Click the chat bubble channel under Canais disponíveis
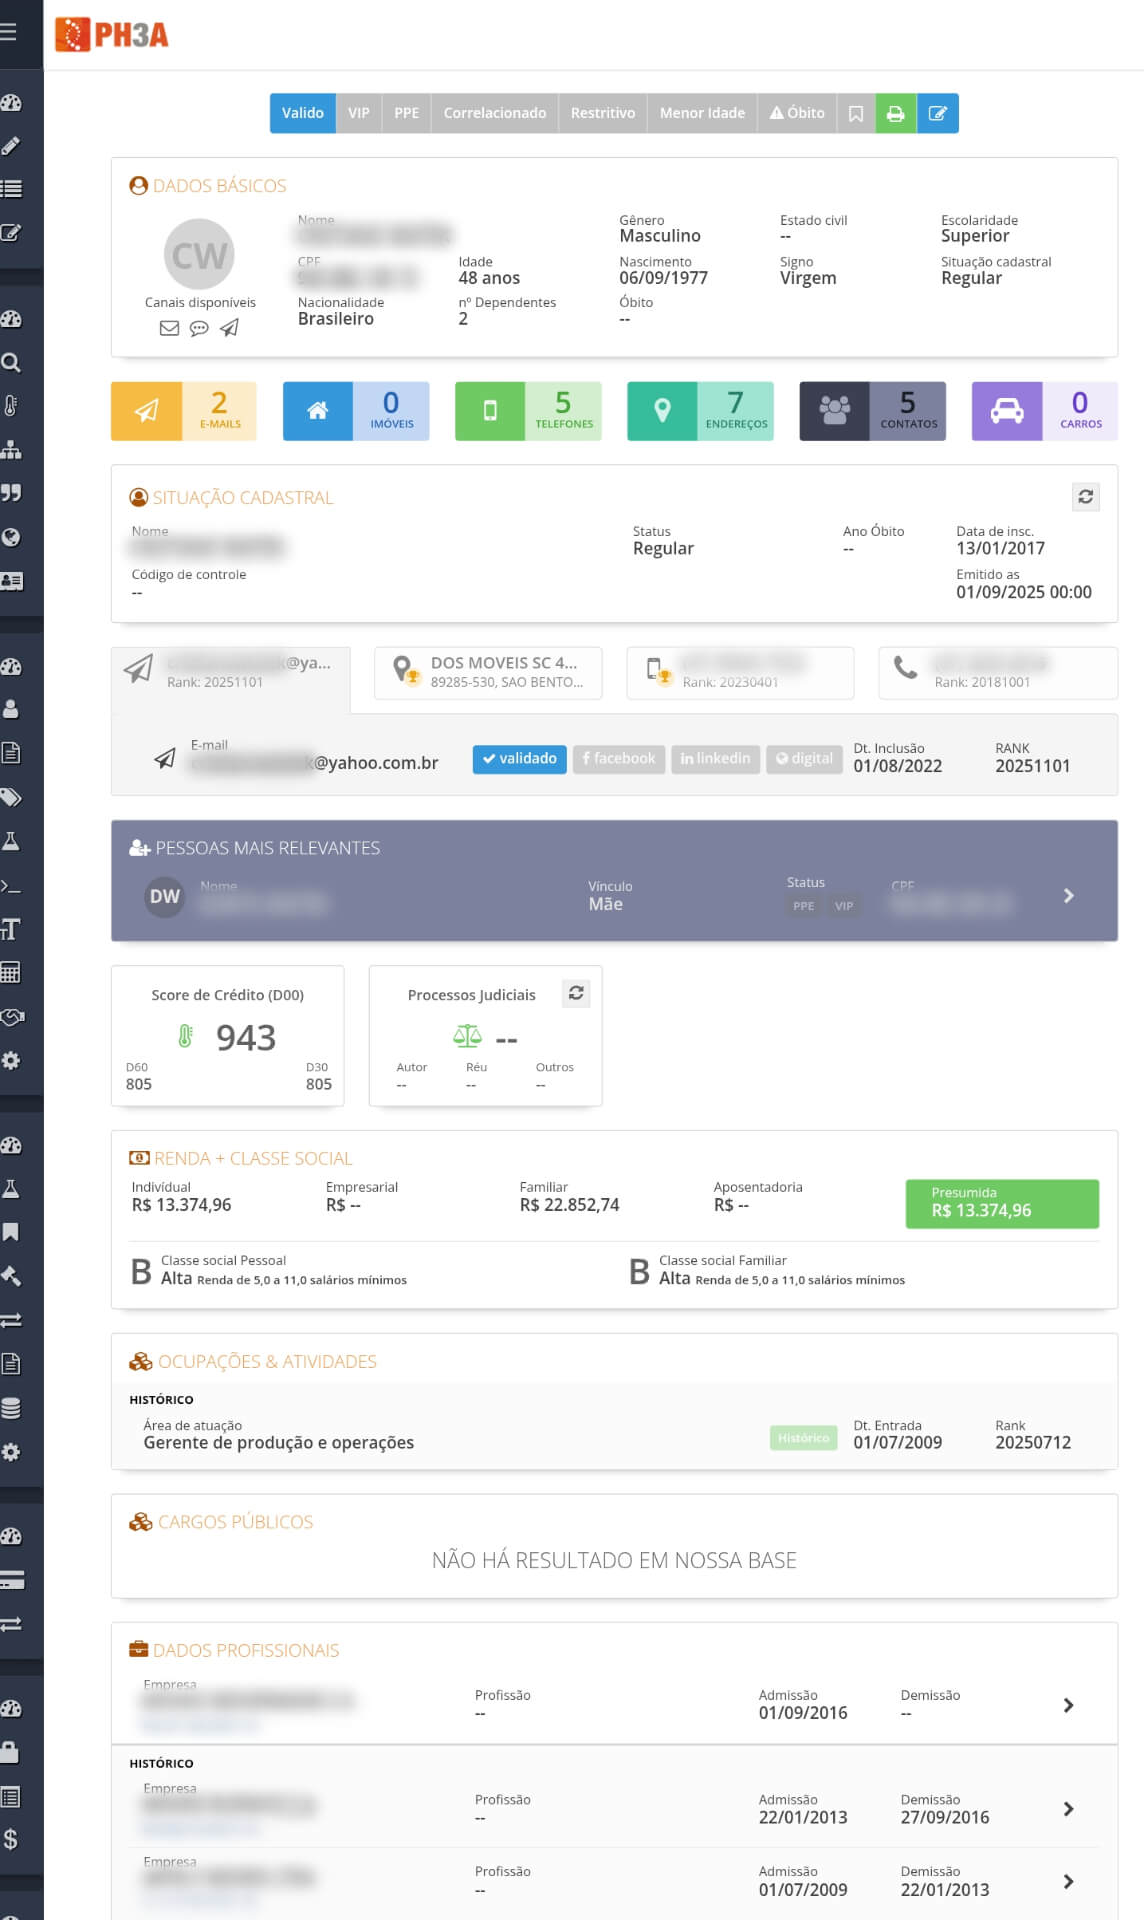The image size is (1144, 1920). point(199,328)
